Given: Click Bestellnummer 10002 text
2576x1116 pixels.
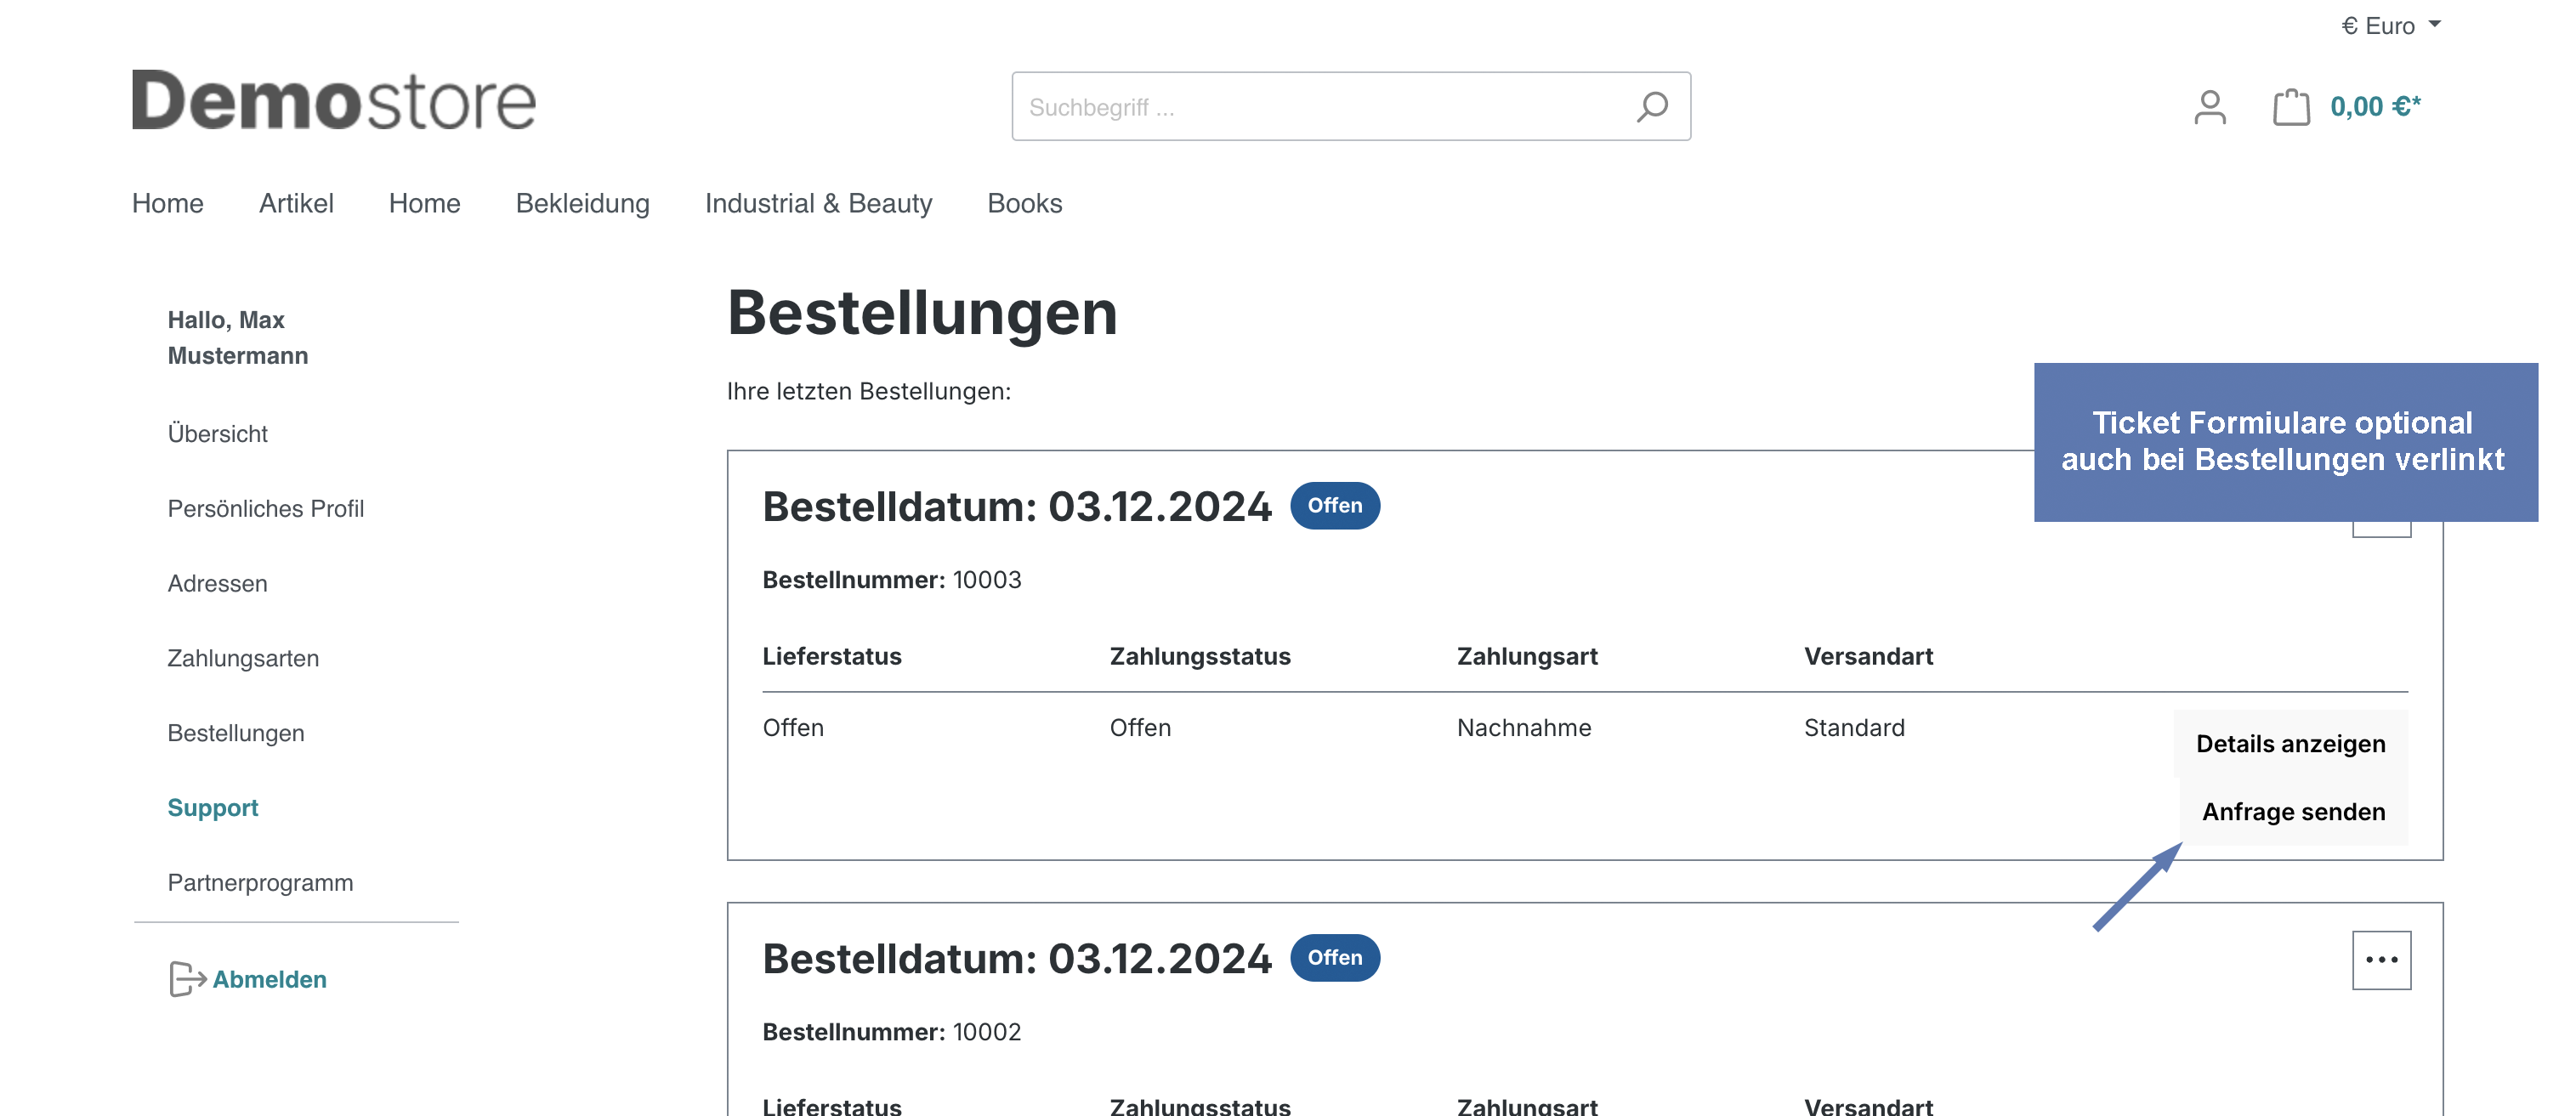Looking at the screenshot, I should pos(891,1032).
